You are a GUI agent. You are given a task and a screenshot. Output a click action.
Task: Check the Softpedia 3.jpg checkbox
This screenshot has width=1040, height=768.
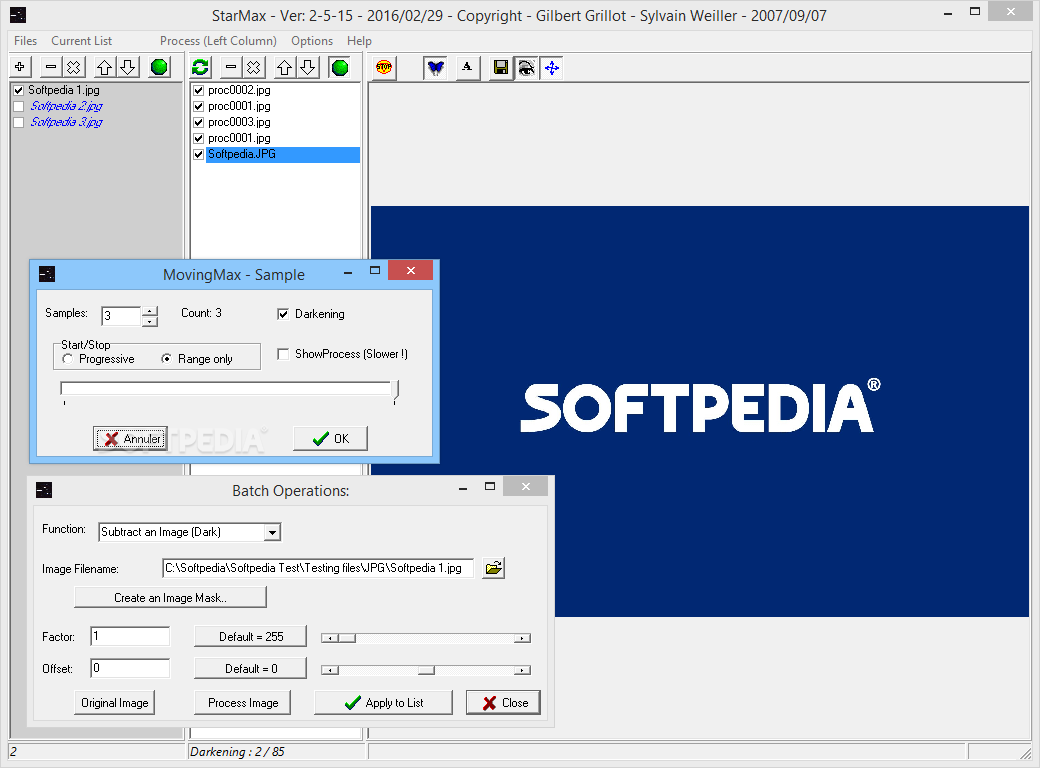pyautogui.click(x=19, y=122)
